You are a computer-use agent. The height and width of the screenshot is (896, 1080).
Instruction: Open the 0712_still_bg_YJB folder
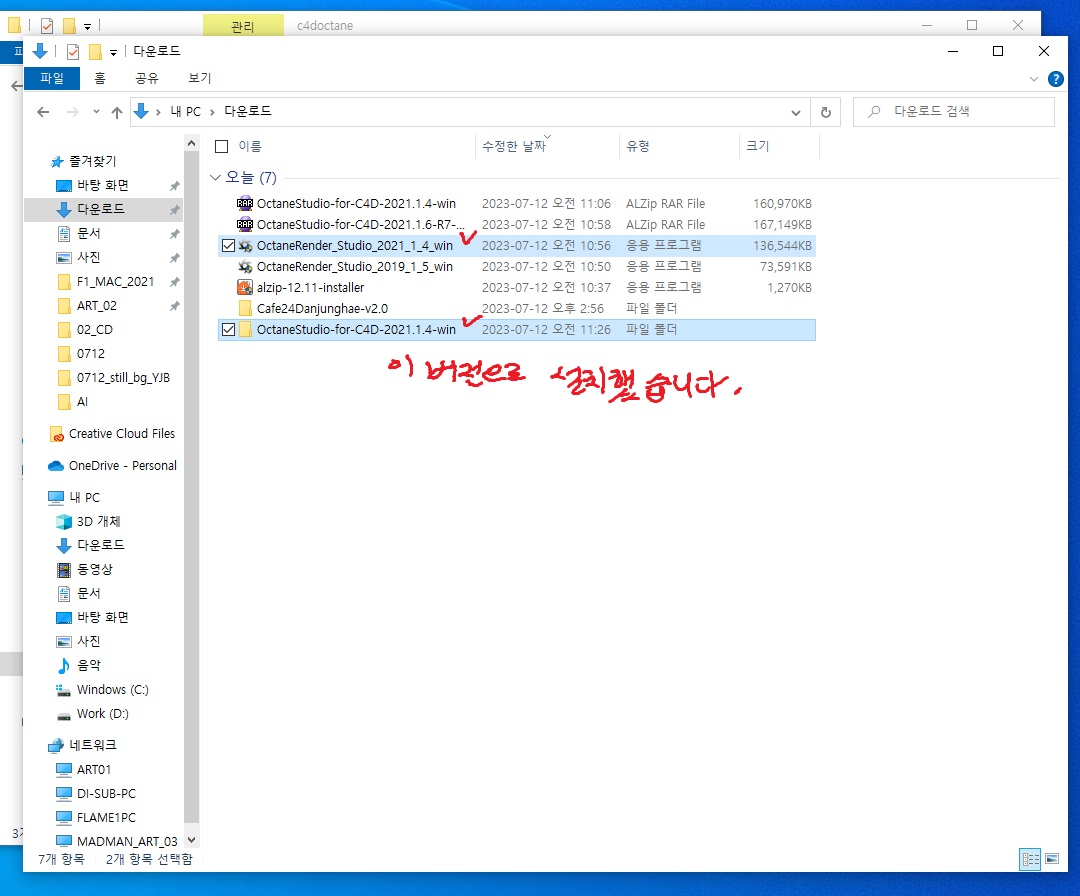[123, 378]
